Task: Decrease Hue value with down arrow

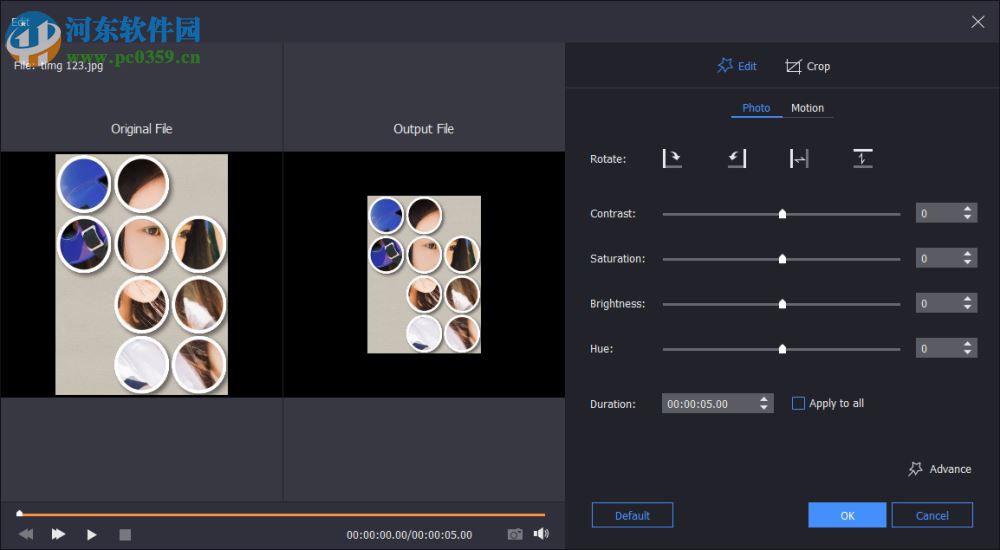Action: [967, 353]
